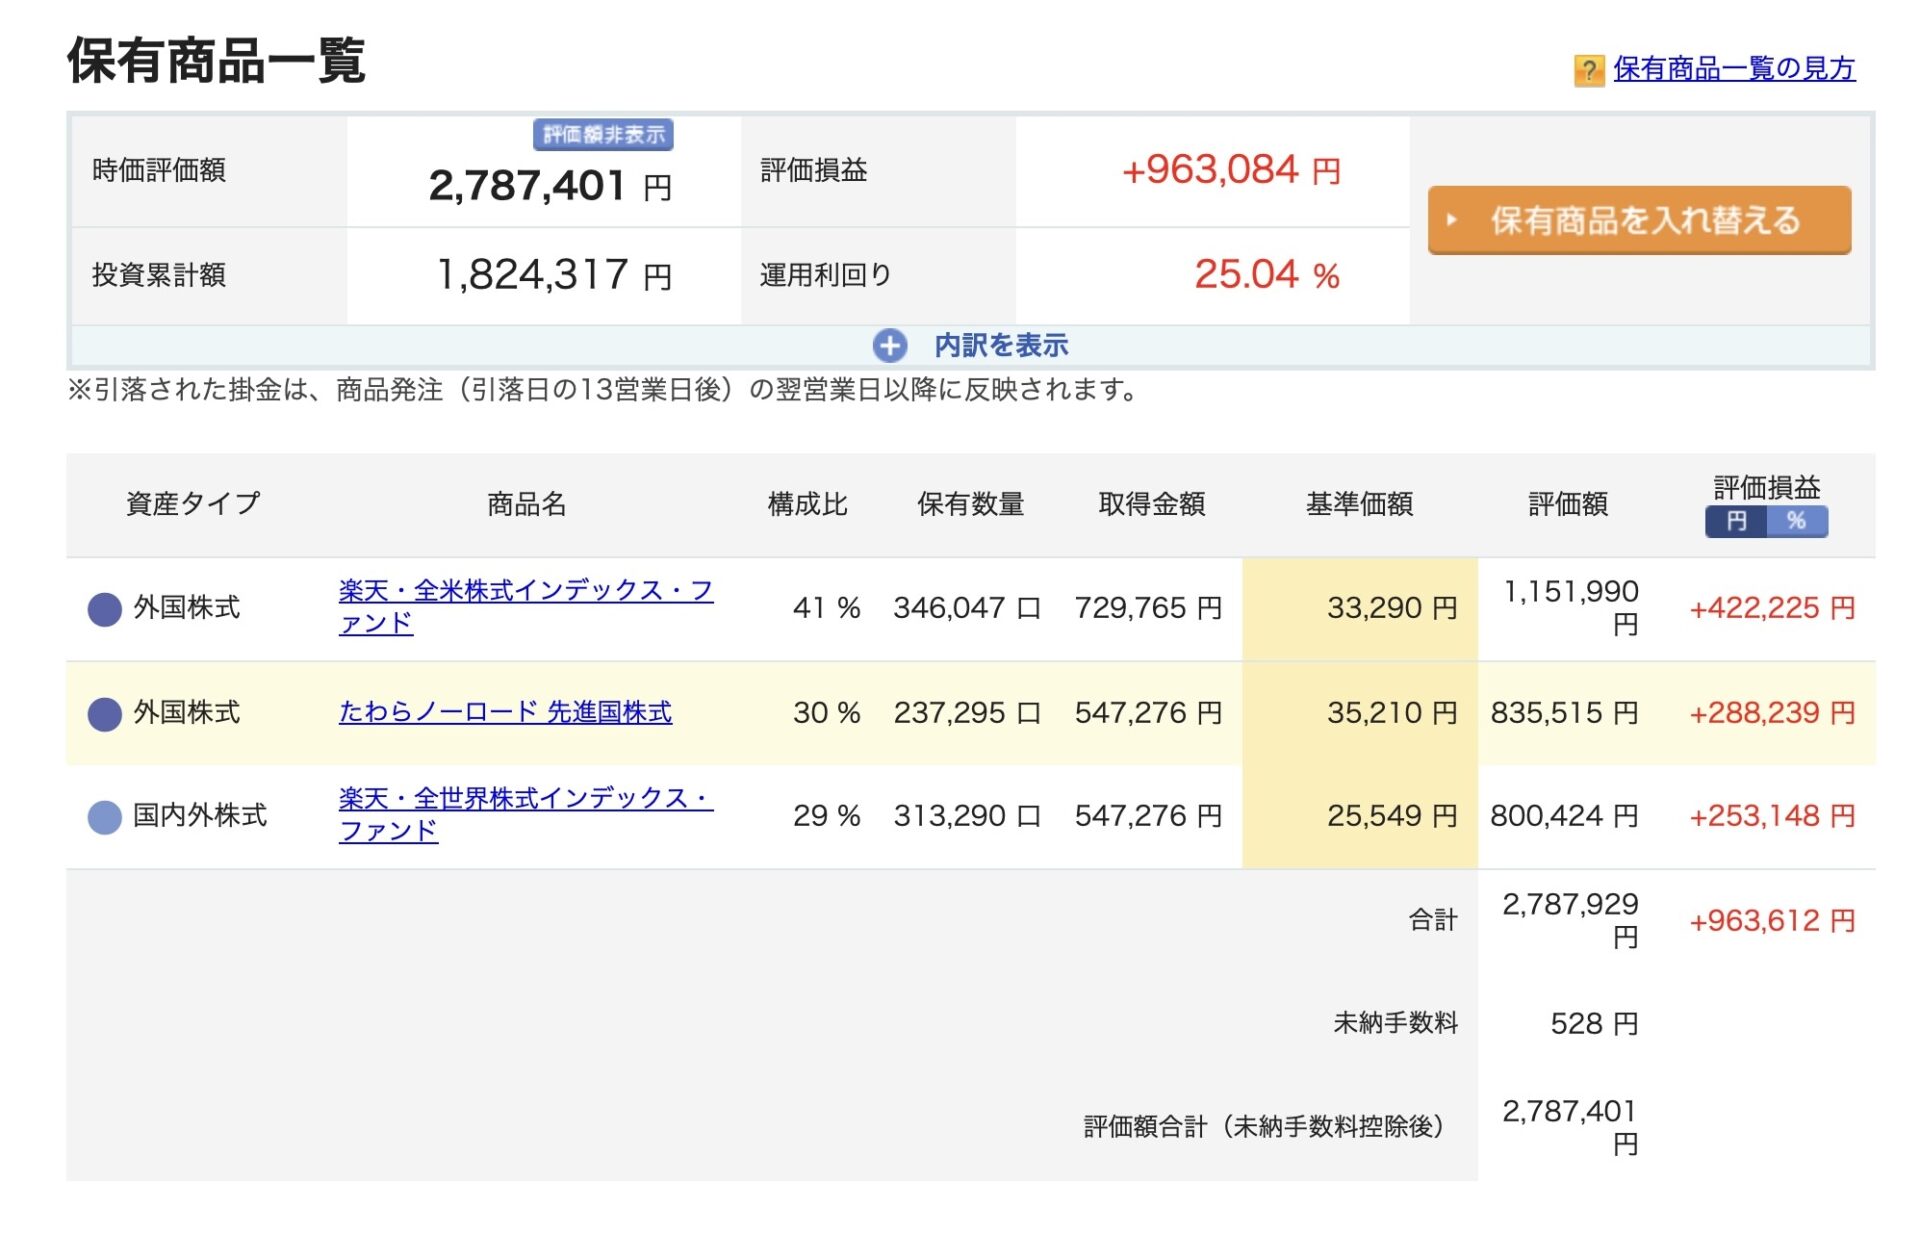Viewport: 1920px width, 1234px height.
Task: Click the plus icon beside 内訳を表示
Action: pos(889,346)
